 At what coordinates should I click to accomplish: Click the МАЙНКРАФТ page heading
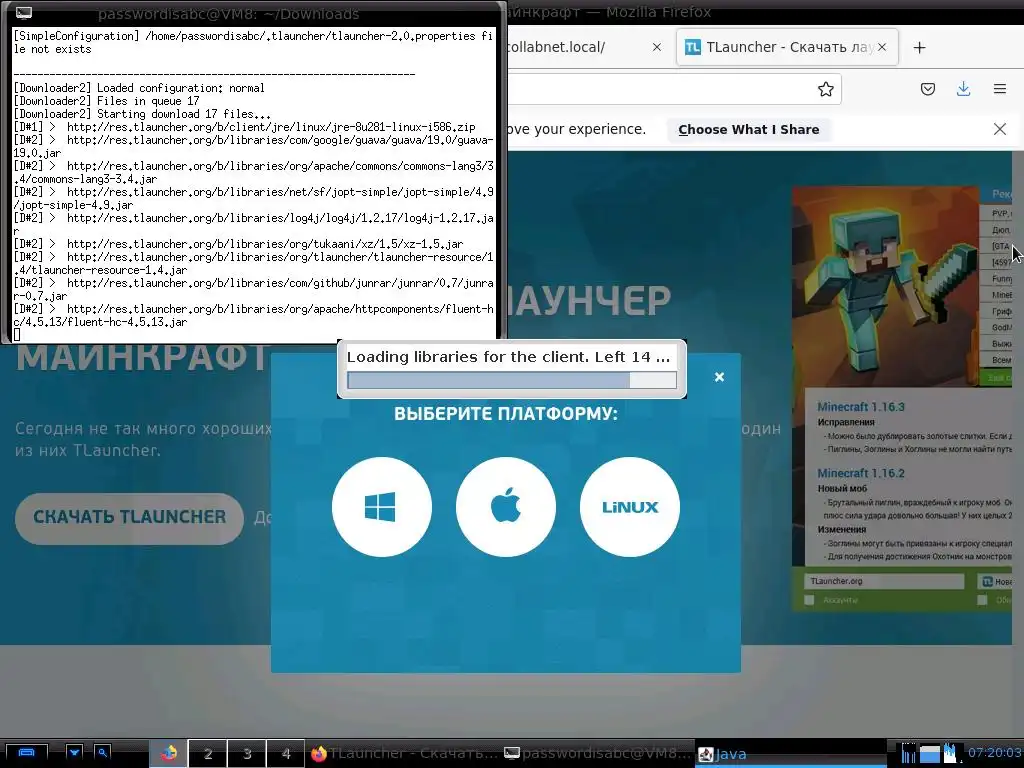tap(141, 358)
